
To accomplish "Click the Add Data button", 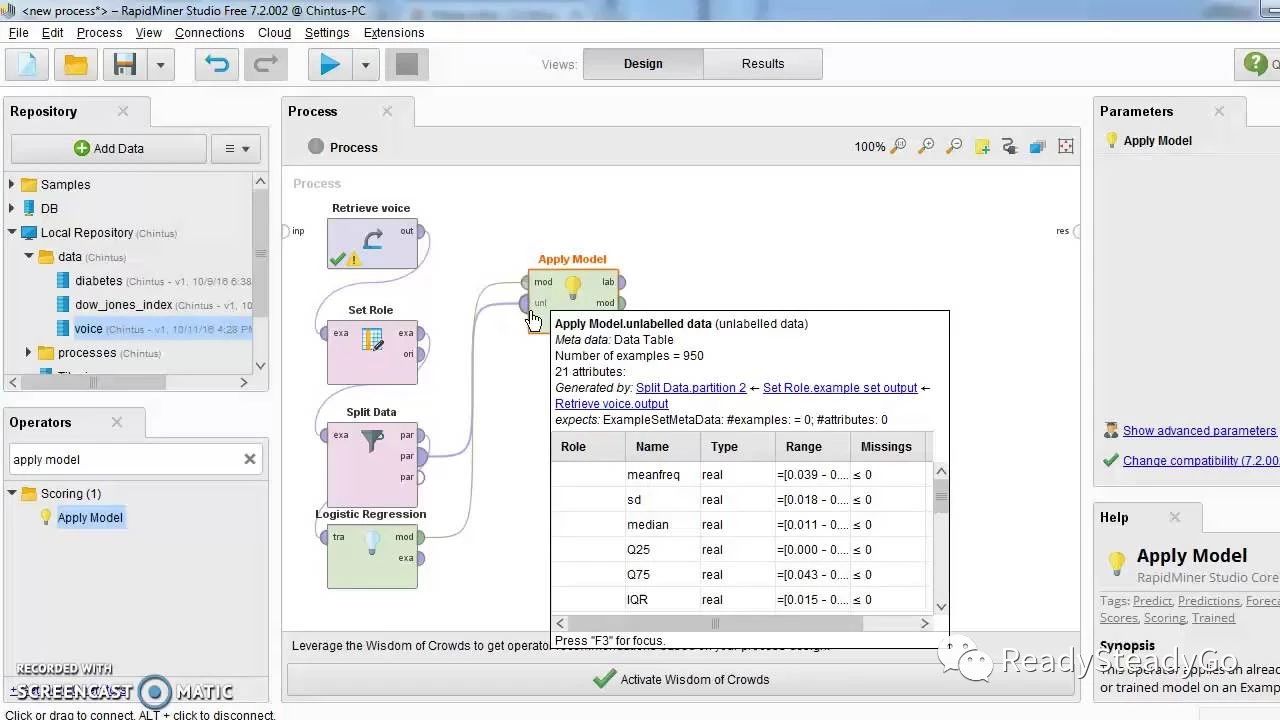I will 109,148.
